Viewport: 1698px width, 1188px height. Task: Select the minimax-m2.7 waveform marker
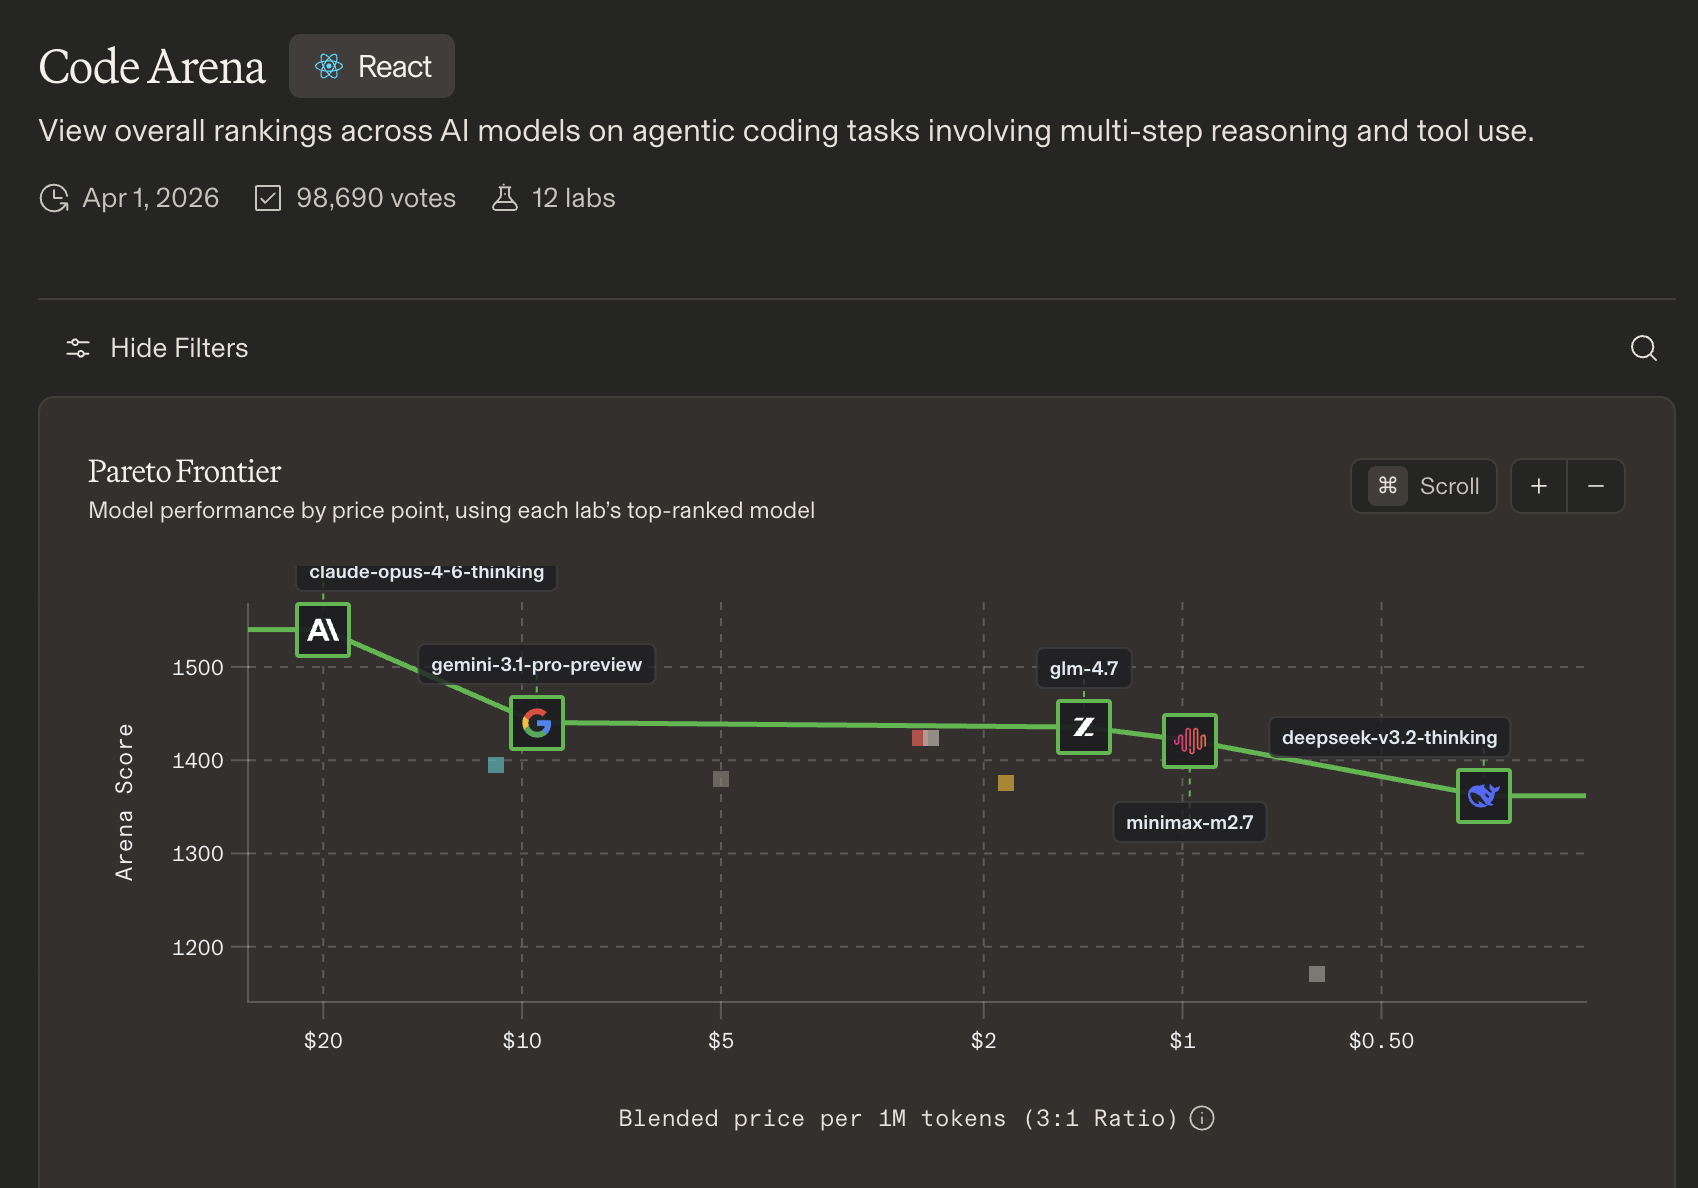click(x=1190, y=741)
